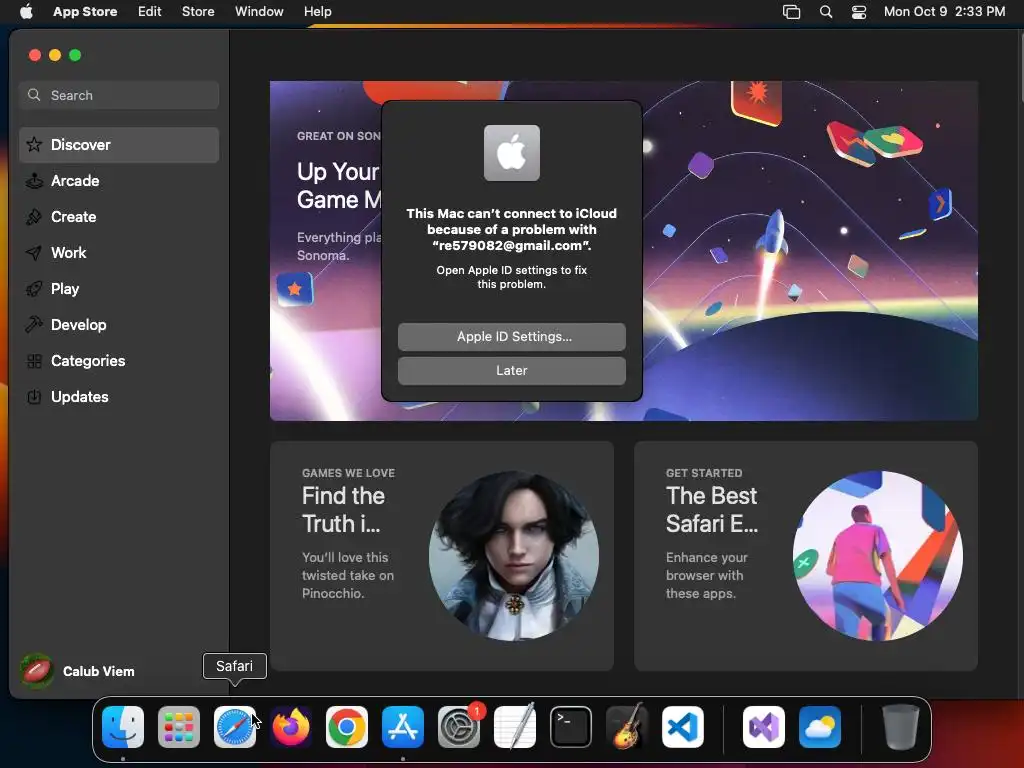Open Visual Studio purple Dock icon
This screenshot has width=1024, height=768.
coord(764,727)
